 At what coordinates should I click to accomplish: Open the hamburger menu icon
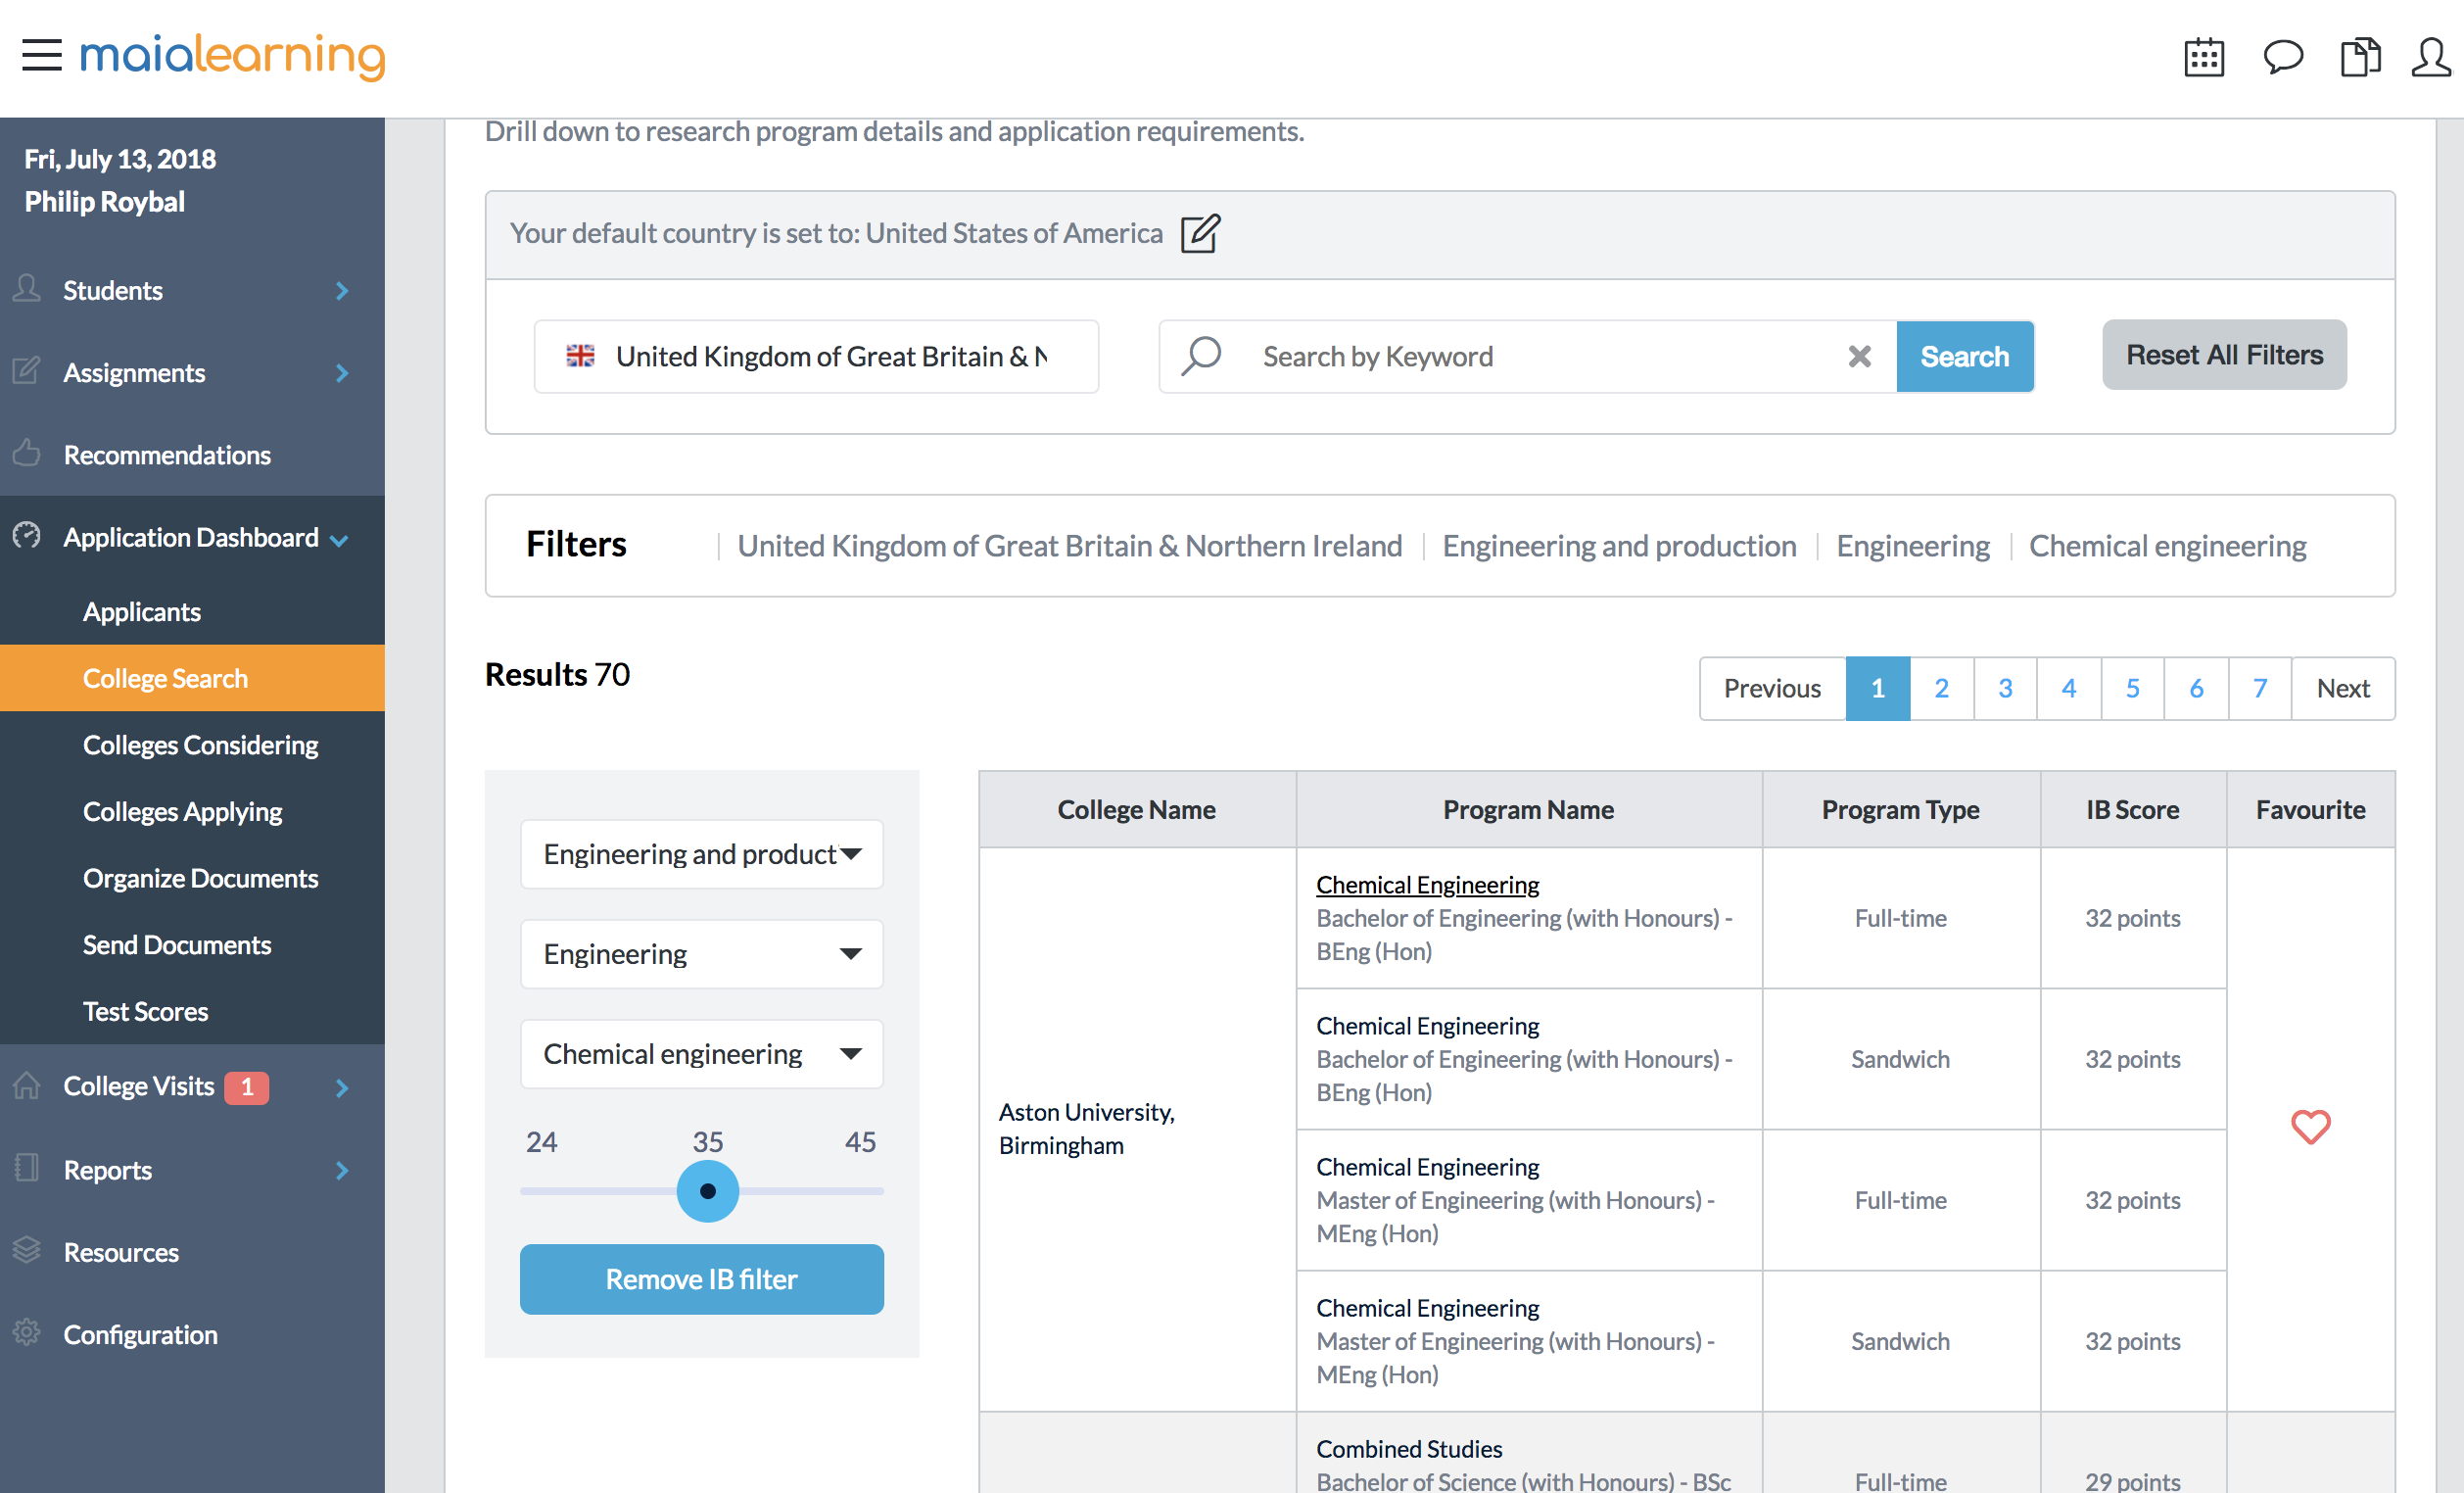(x=42, y=55)
